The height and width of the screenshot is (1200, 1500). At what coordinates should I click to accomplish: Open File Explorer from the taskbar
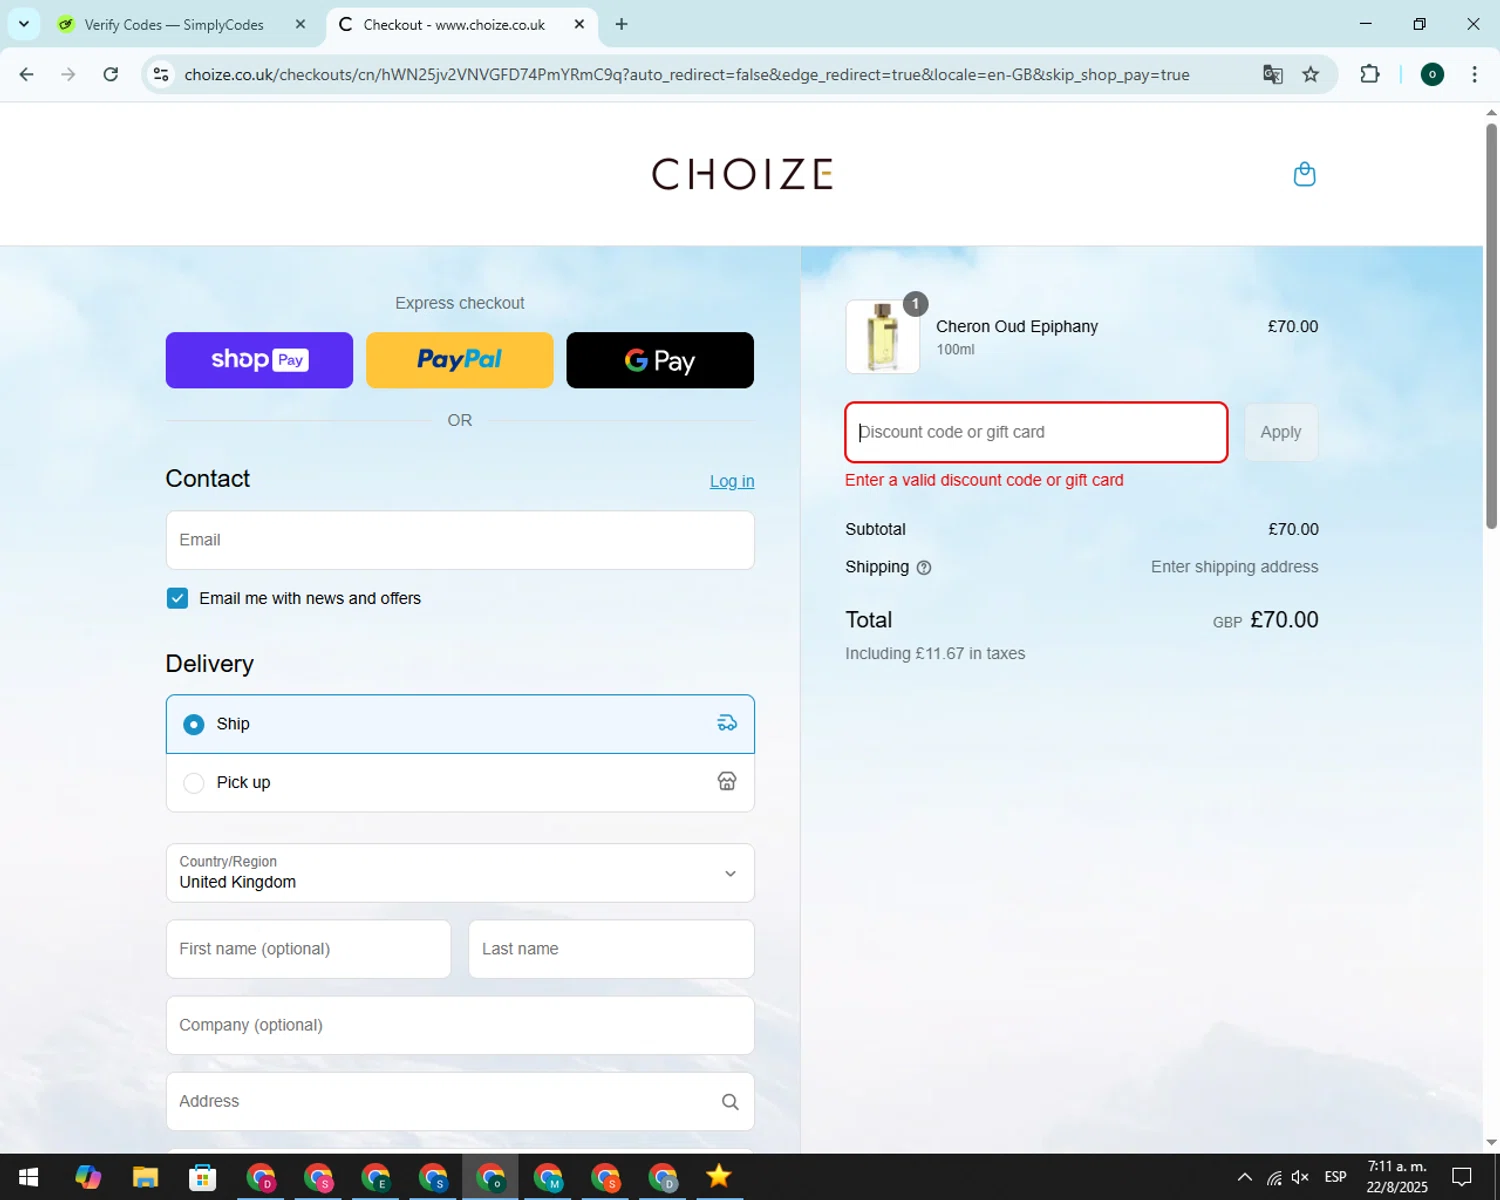click(145, 1177)
